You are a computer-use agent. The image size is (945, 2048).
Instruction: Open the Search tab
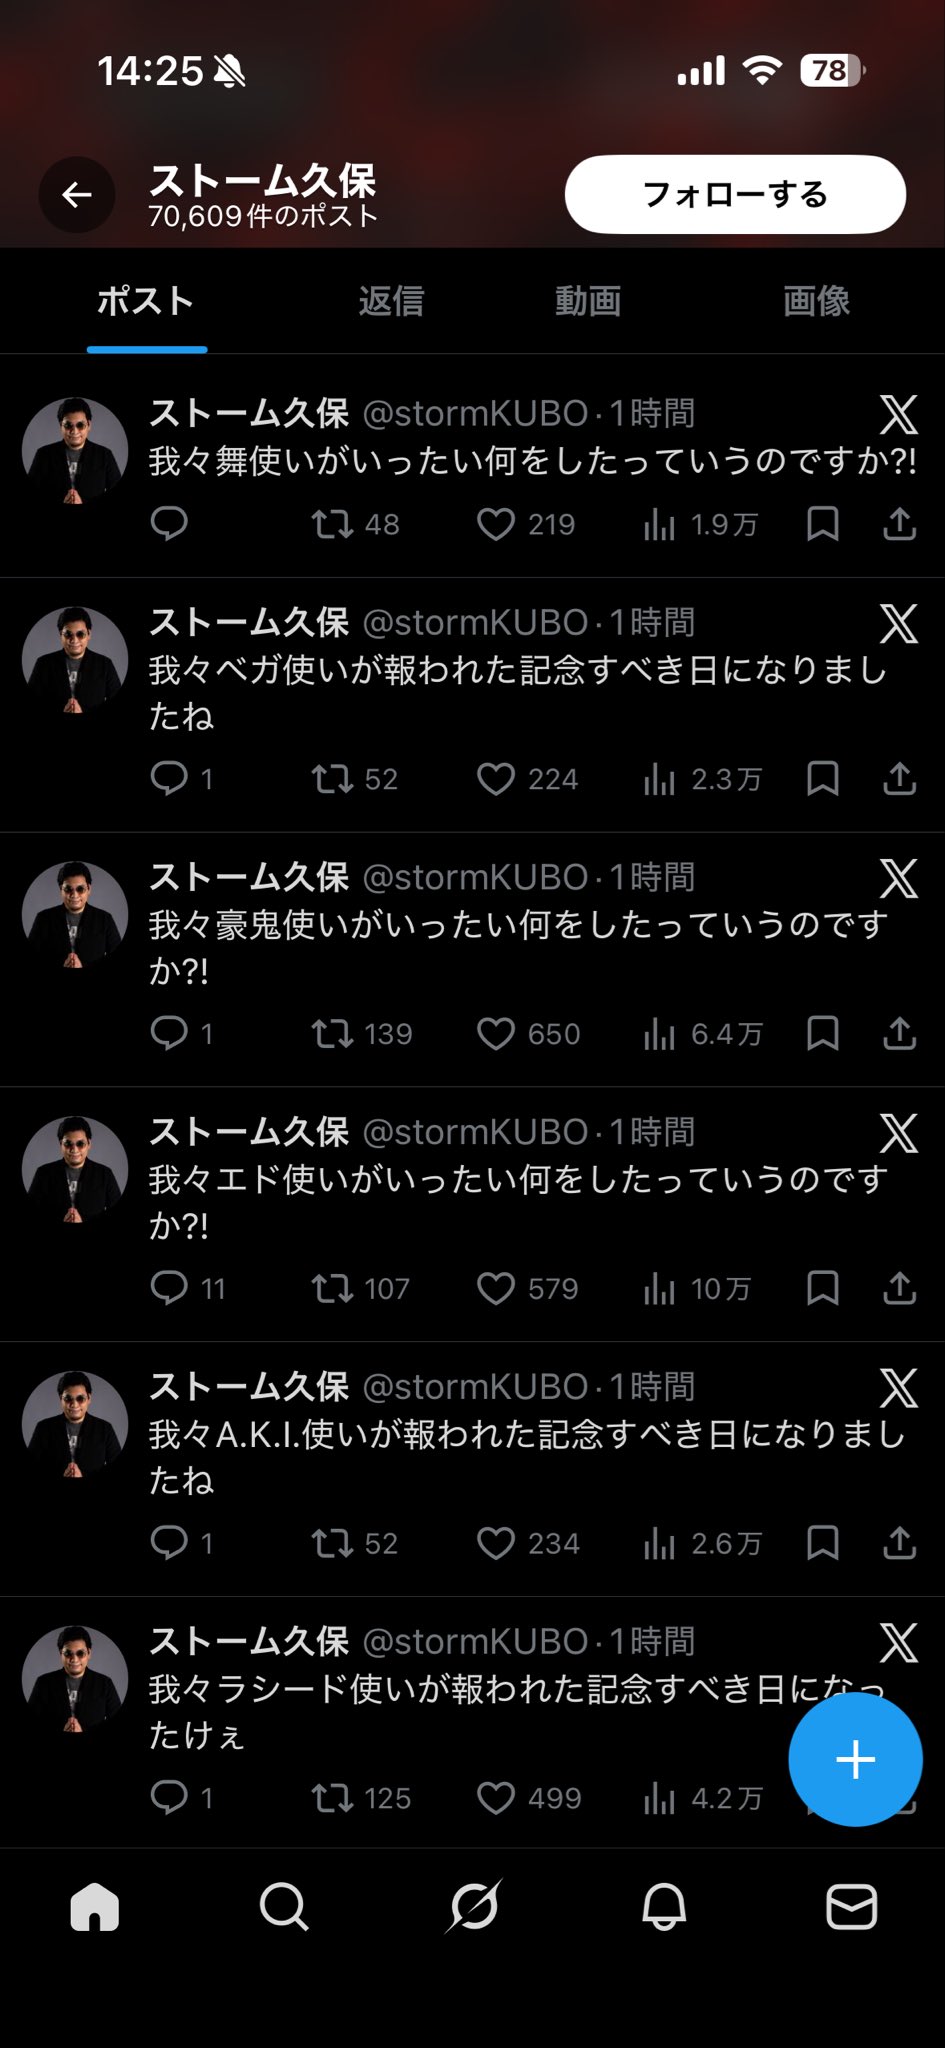point(284,1907)
